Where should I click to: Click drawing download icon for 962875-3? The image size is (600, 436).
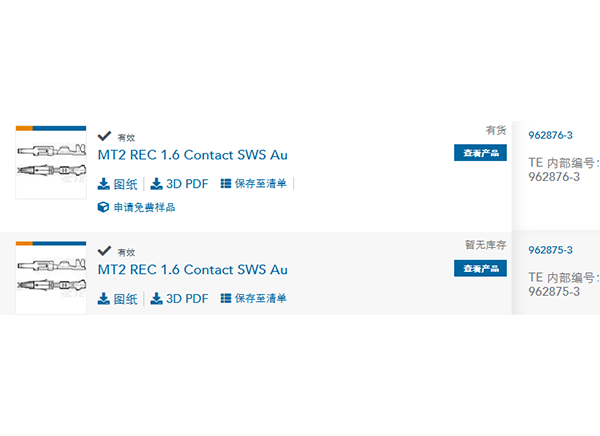click(103, 299)
